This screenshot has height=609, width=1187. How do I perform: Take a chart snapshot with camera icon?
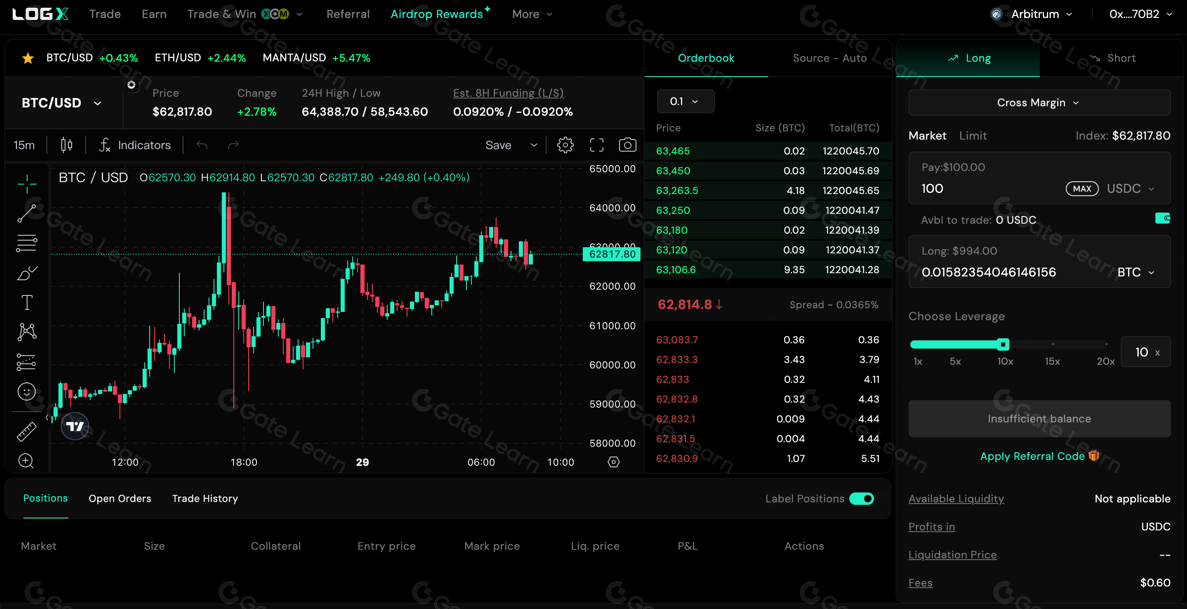627,145
